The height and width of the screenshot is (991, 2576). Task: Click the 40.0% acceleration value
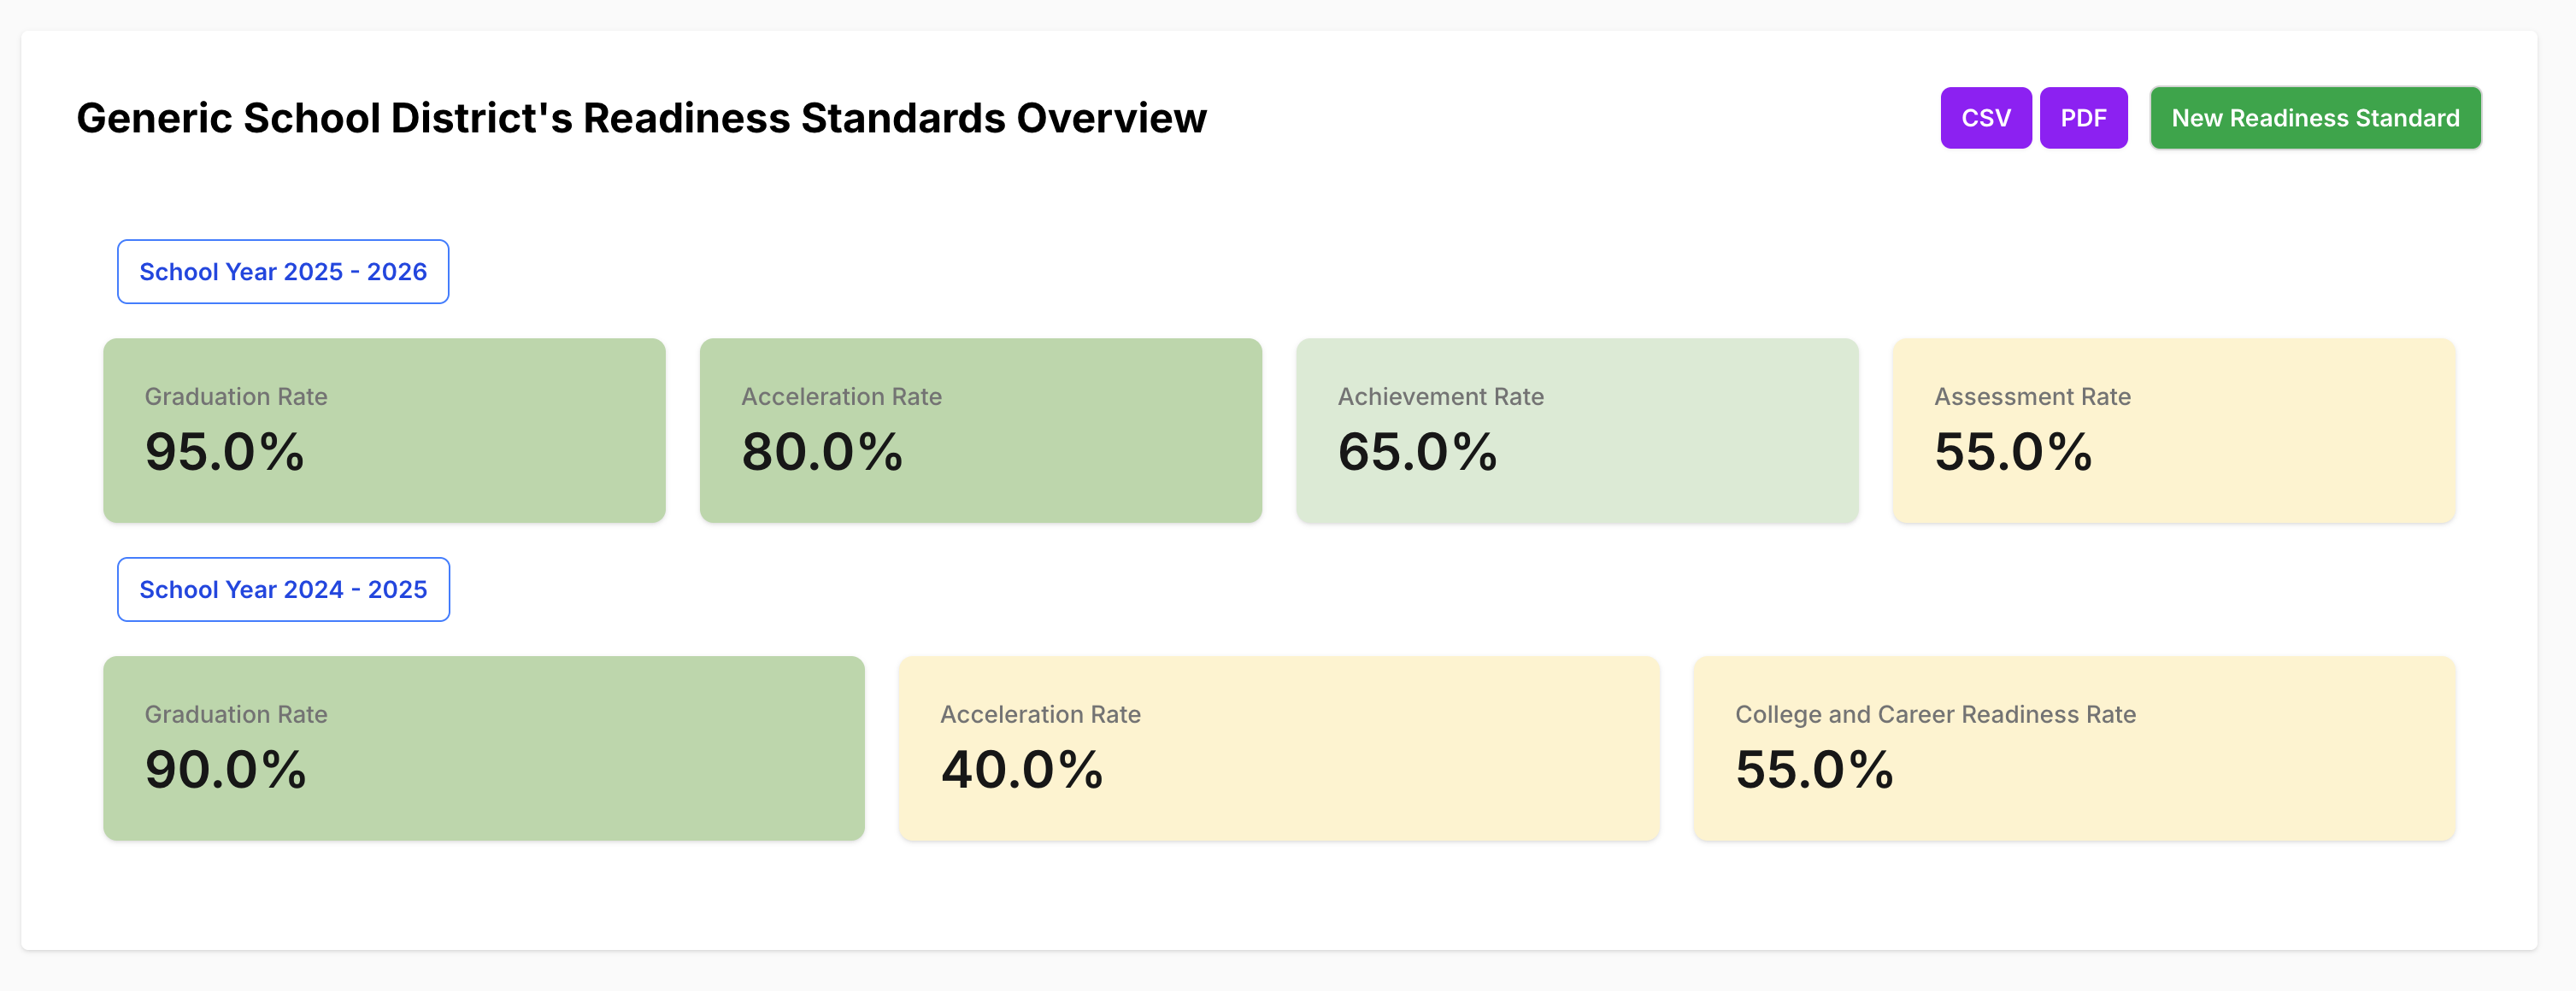click(1021, 770)
